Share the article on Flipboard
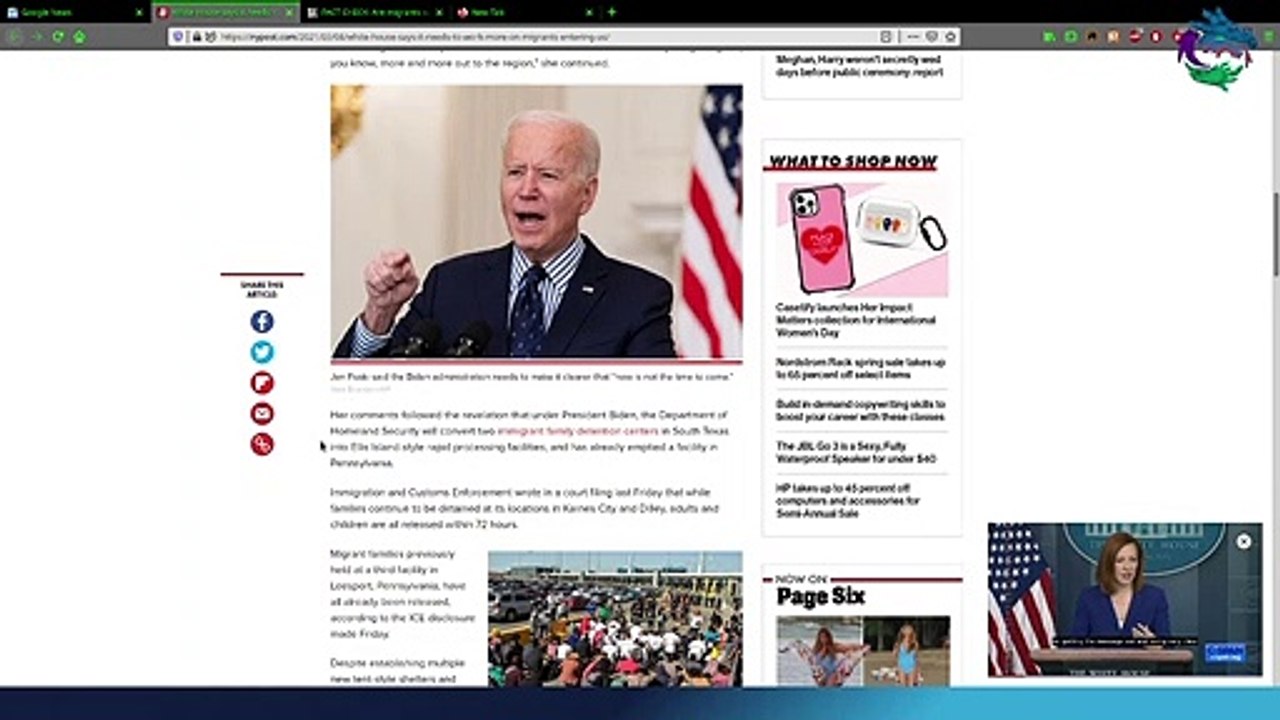 point(262,383)
